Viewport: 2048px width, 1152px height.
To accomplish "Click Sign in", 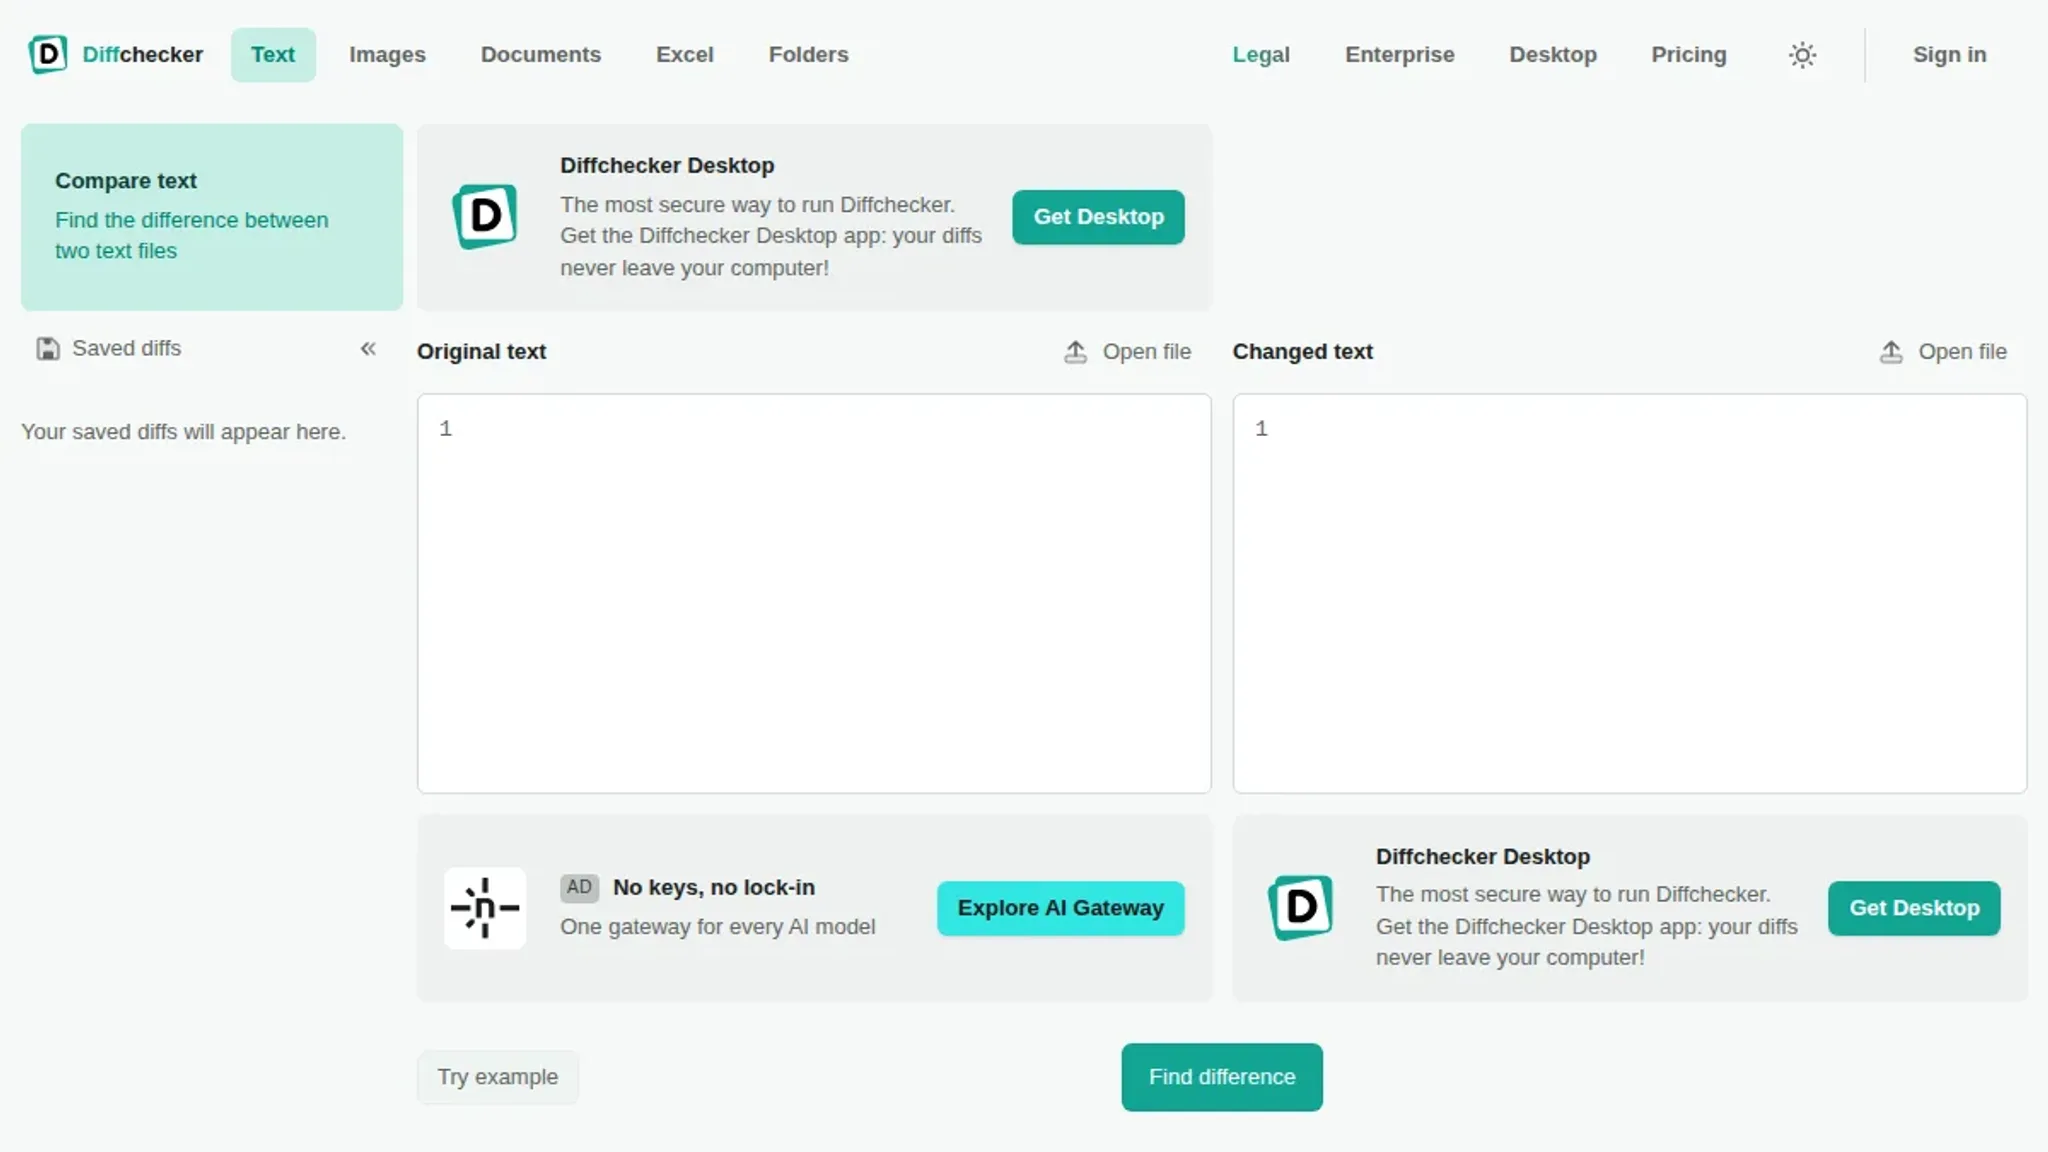I will coord(1949,55).
